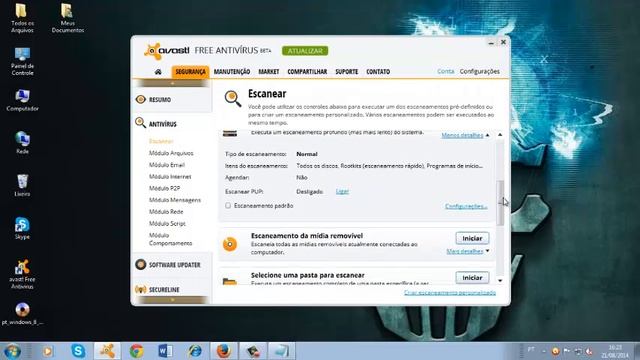The image size is (640, 360).
Task: Select Módulo Rede in sidebar
Action: 166,212
